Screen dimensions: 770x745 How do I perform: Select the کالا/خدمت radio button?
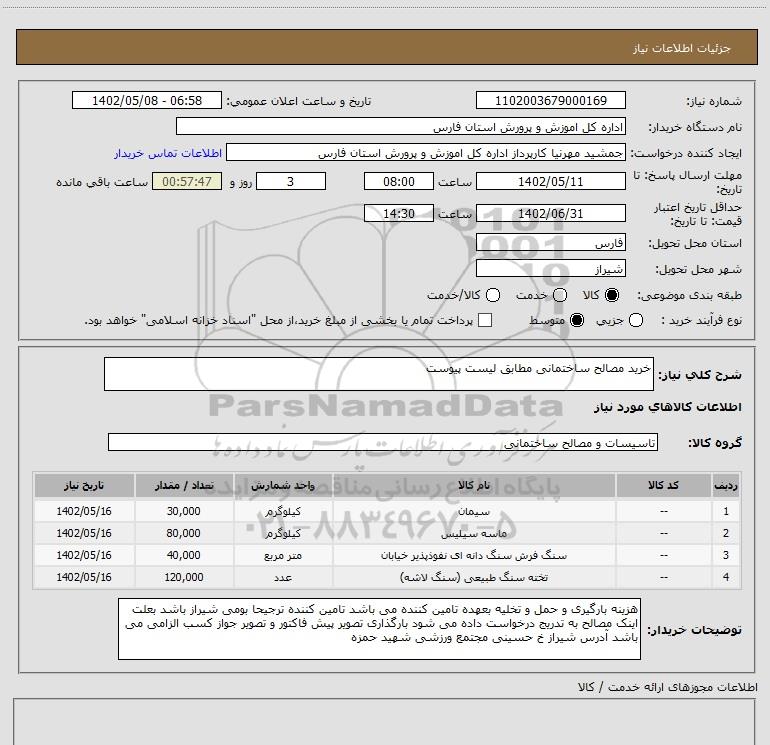pos(493,295)
